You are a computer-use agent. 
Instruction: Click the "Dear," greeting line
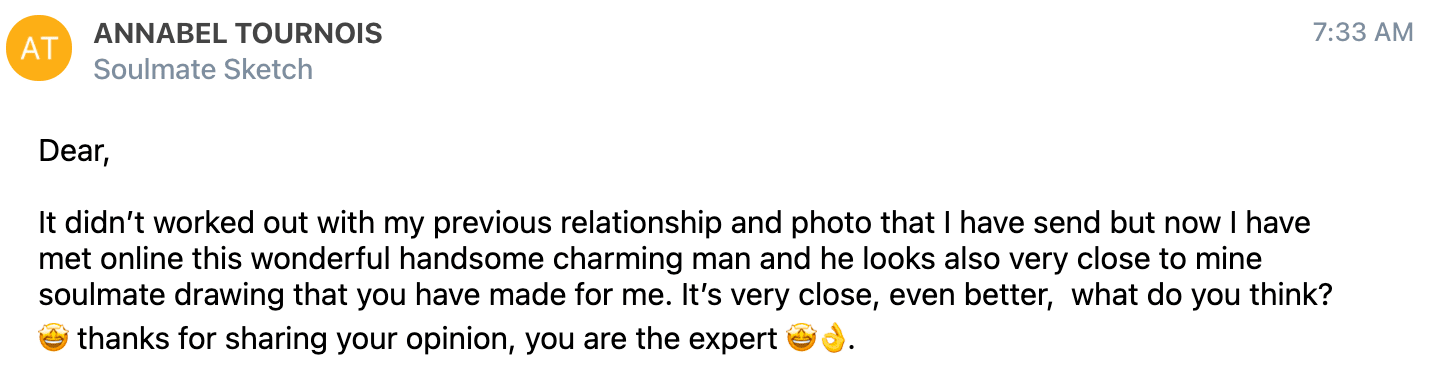pyautogui.click(x=73, y=152)
